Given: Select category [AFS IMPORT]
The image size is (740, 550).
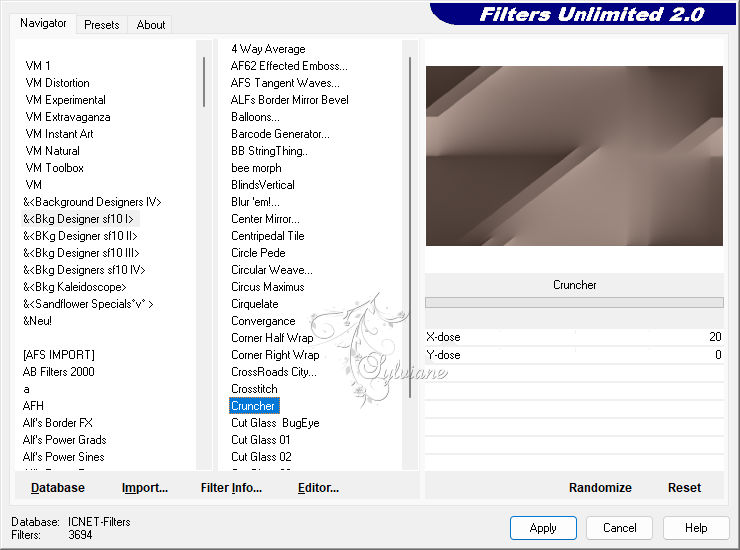Looking at the screenshot, I should coord(59,355).
